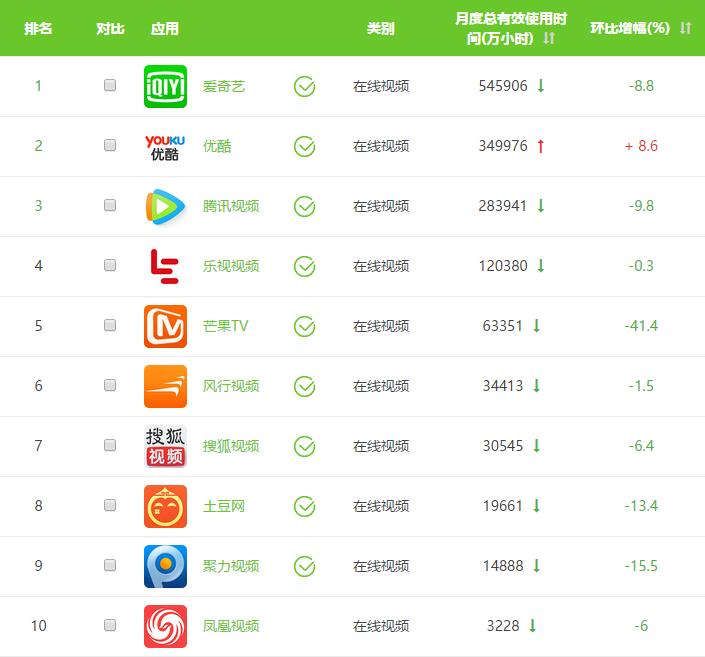Click the Tudou orange face icon
Viewport: 705px width, 657px height.
[165, 506]
